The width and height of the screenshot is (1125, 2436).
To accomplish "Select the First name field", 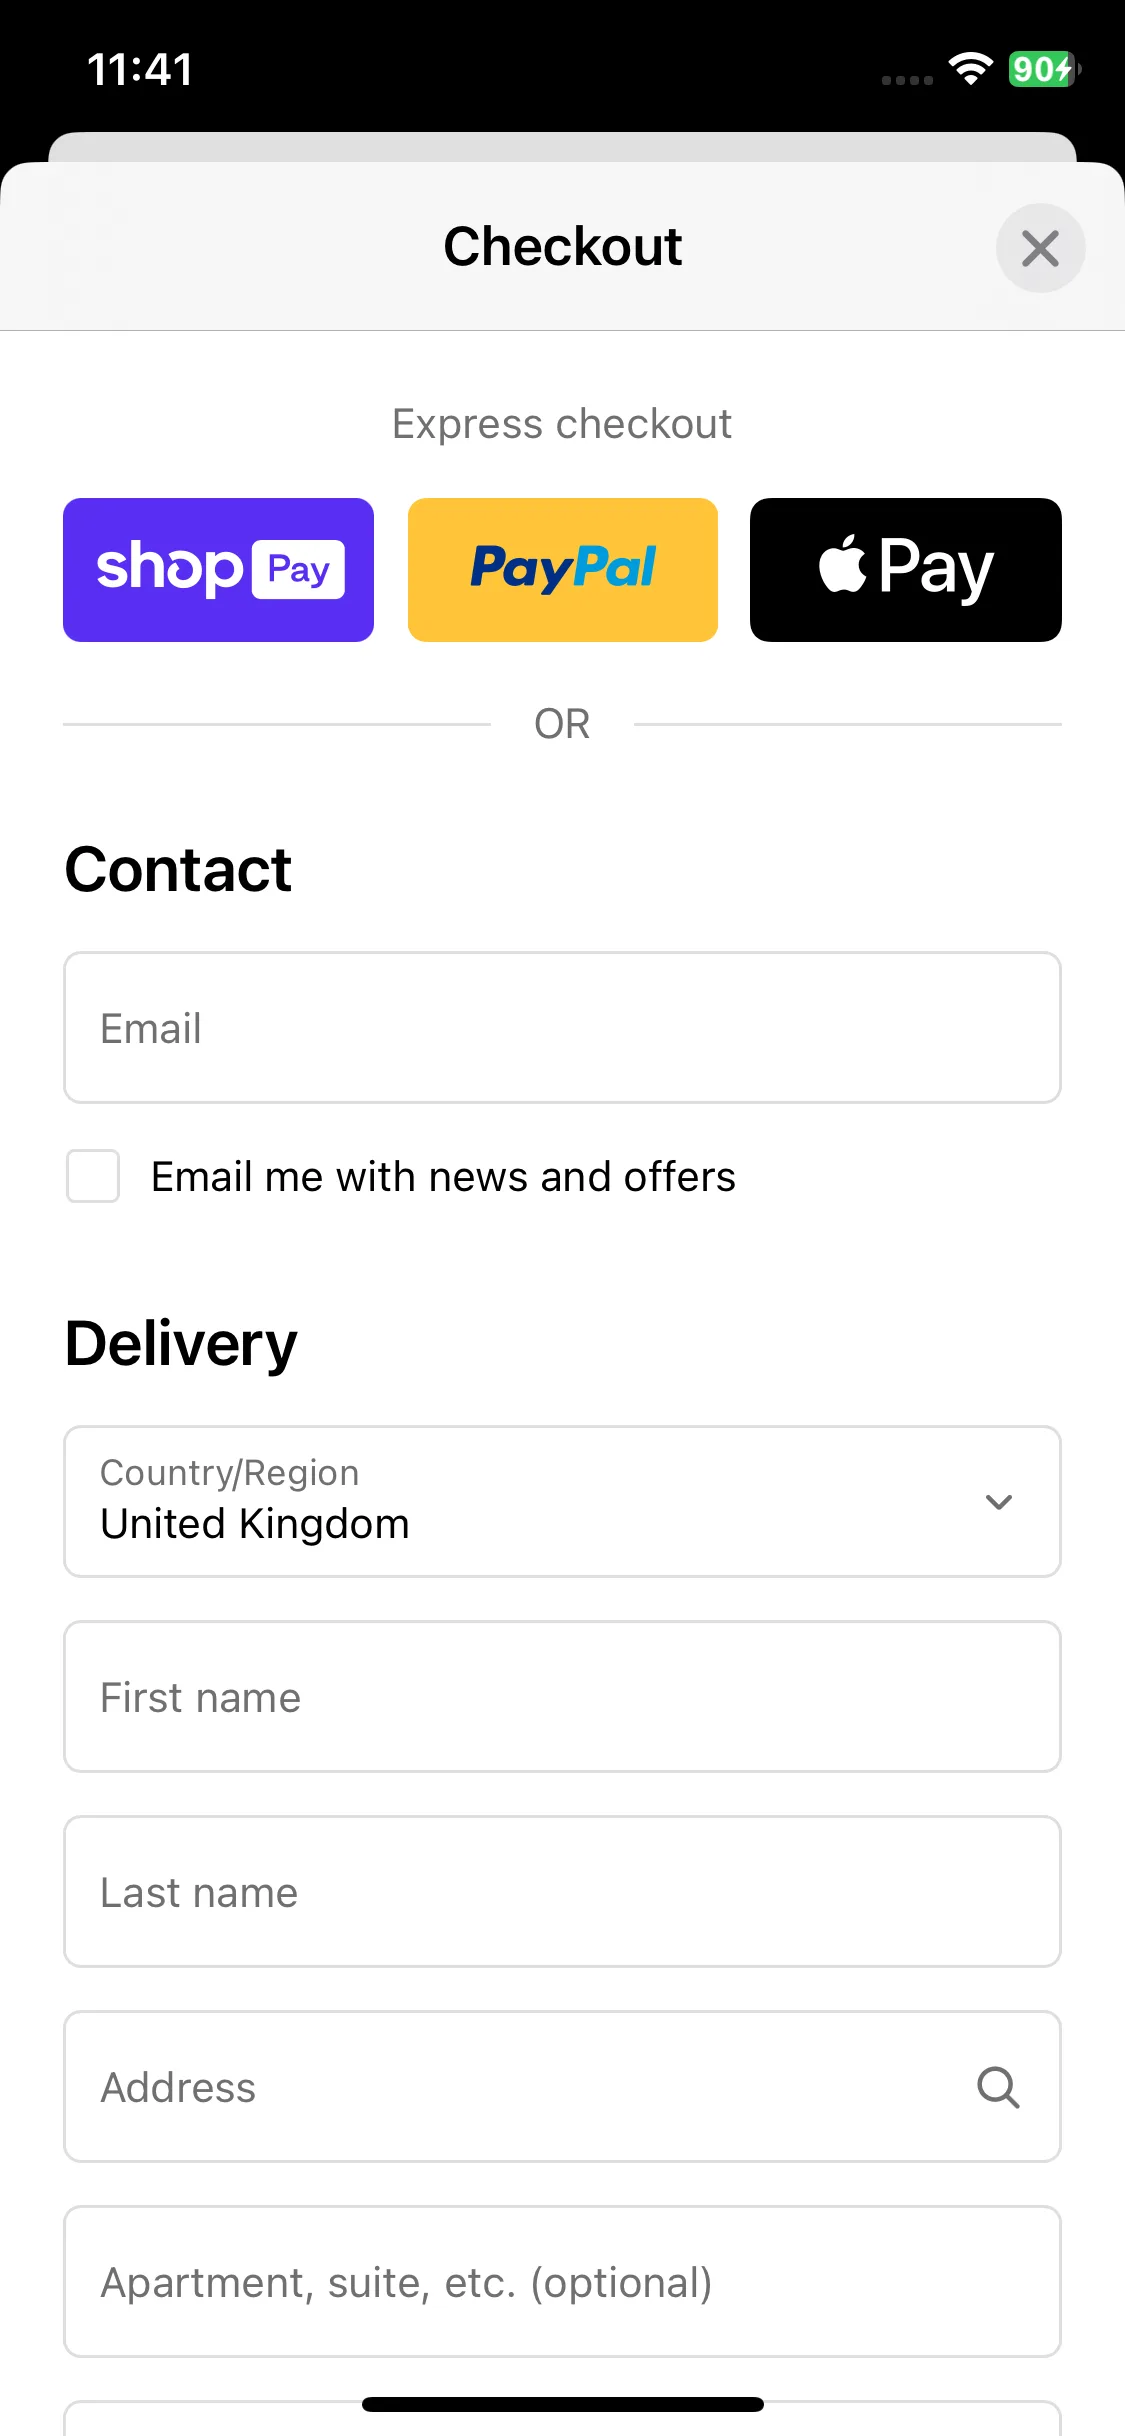I will (x=562, y=1697).
